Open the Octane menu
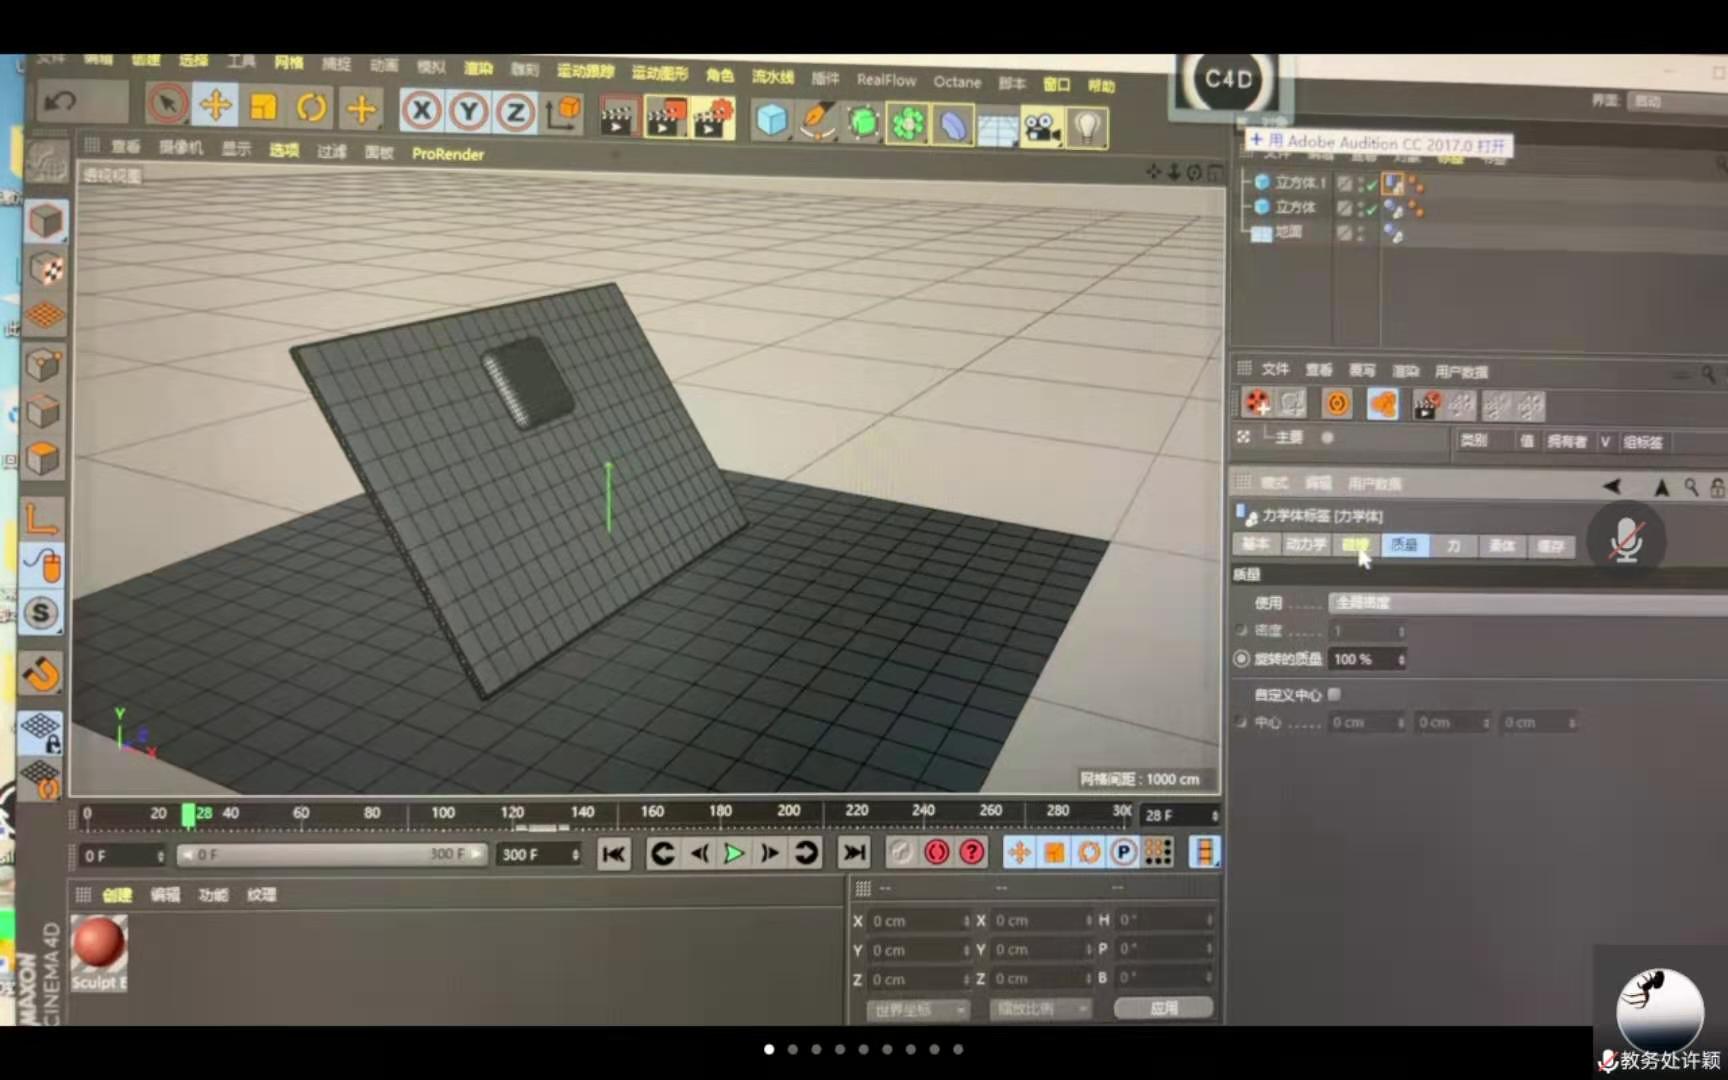Screen dimensions: 1728x1080 click(x=956, y=82)
